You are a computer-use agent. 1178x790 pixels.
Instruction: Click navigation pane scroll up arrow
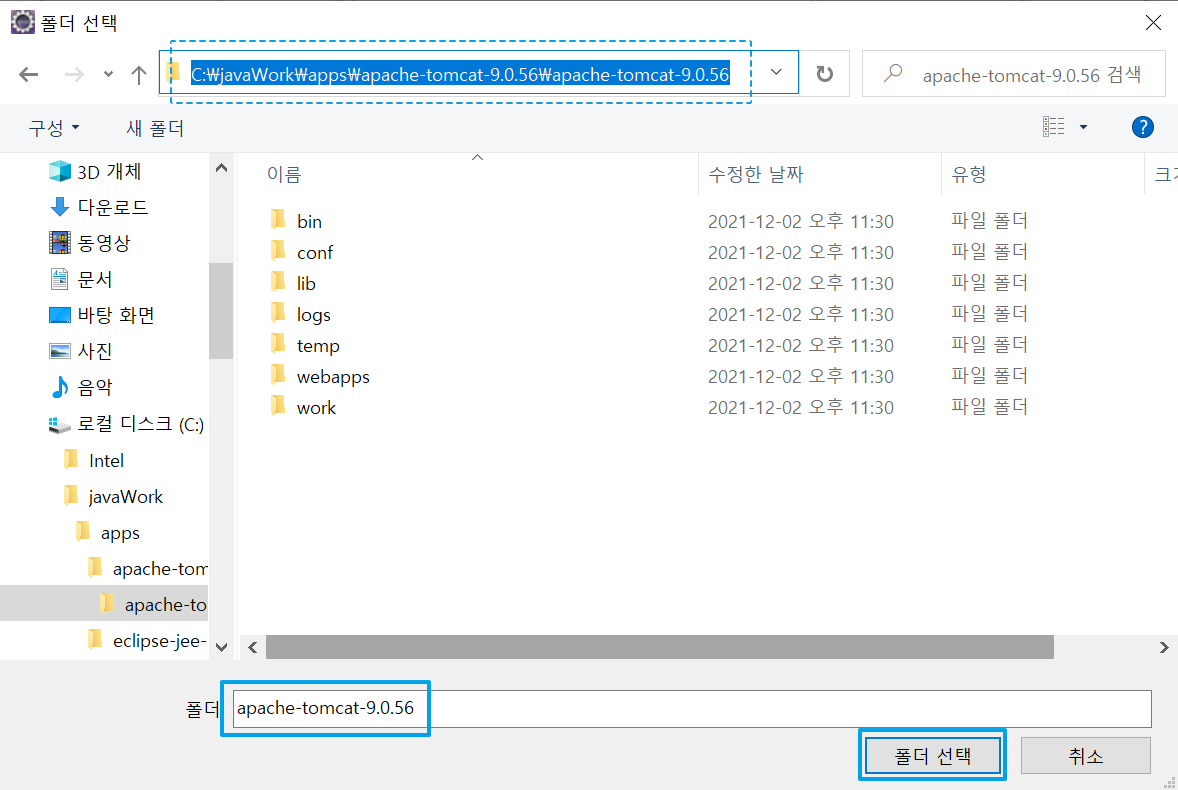(x=221, y=168)
